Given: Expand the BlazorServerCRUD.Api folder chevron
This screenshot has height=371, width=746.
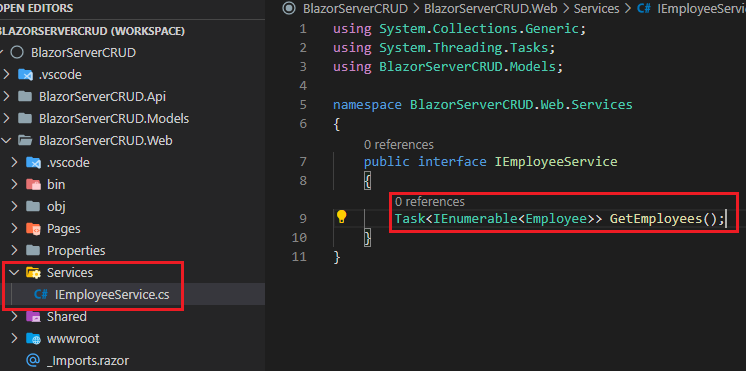Looking at the screenshot, I should (6, 97).
